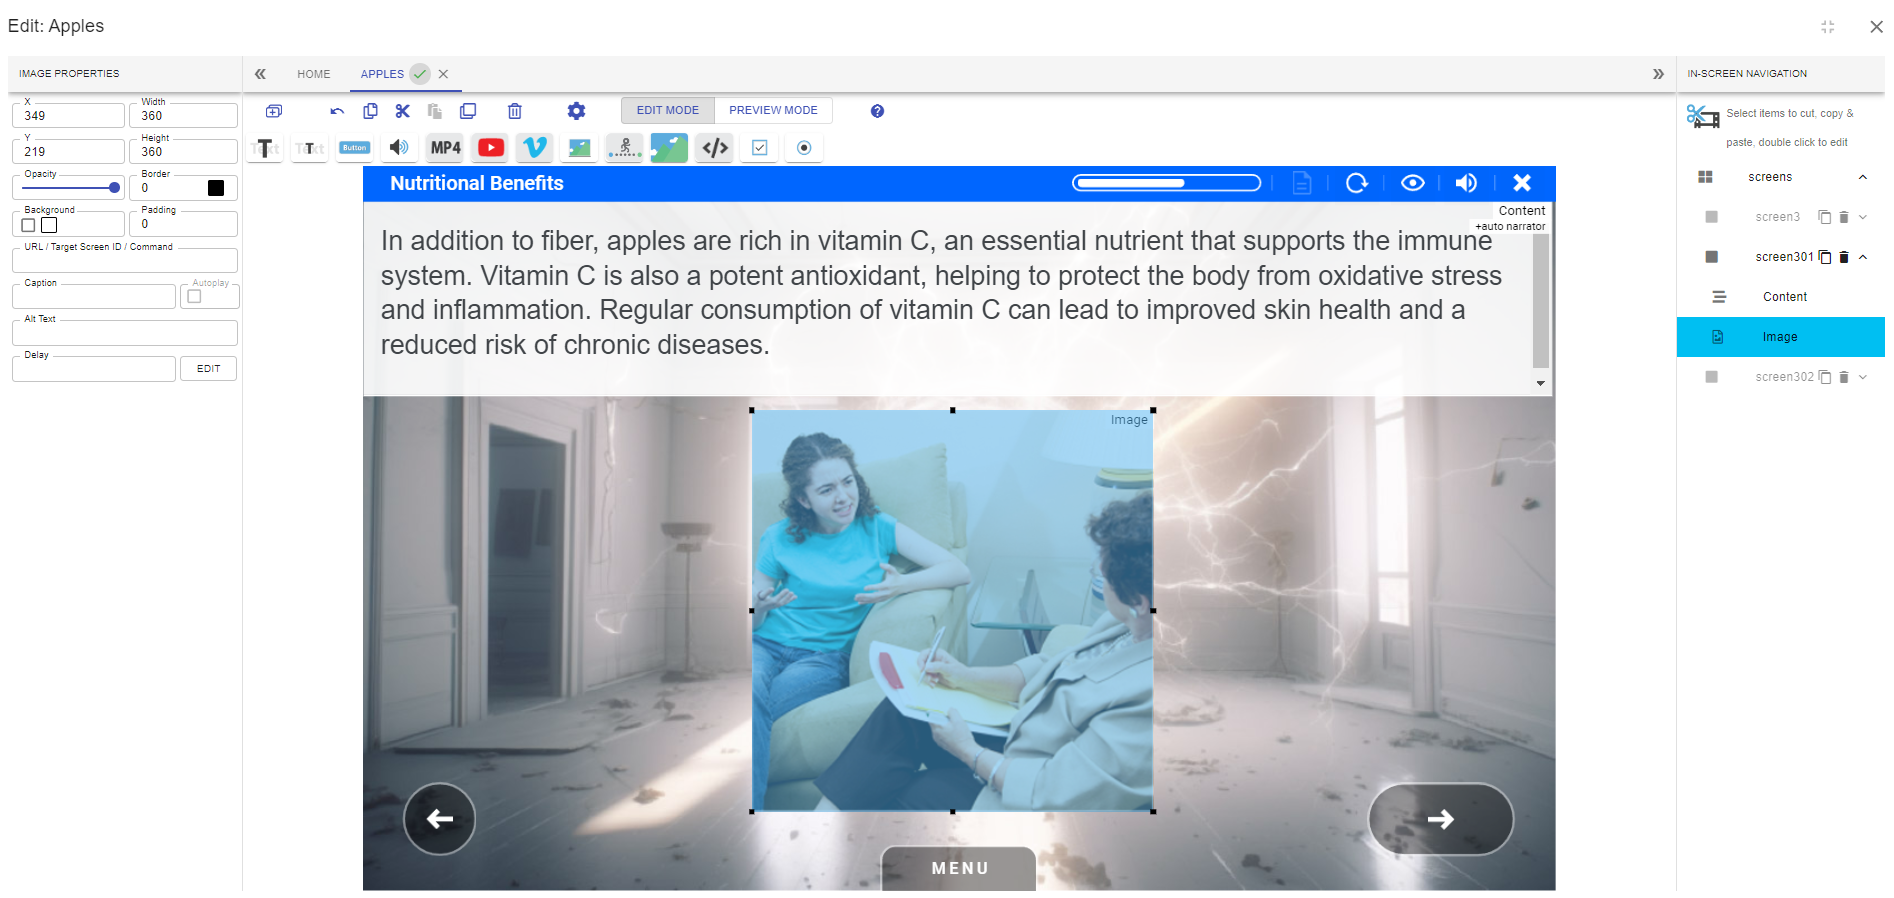Open help via the question mark icon
The image size is (1894, 898).
[877, 111]
